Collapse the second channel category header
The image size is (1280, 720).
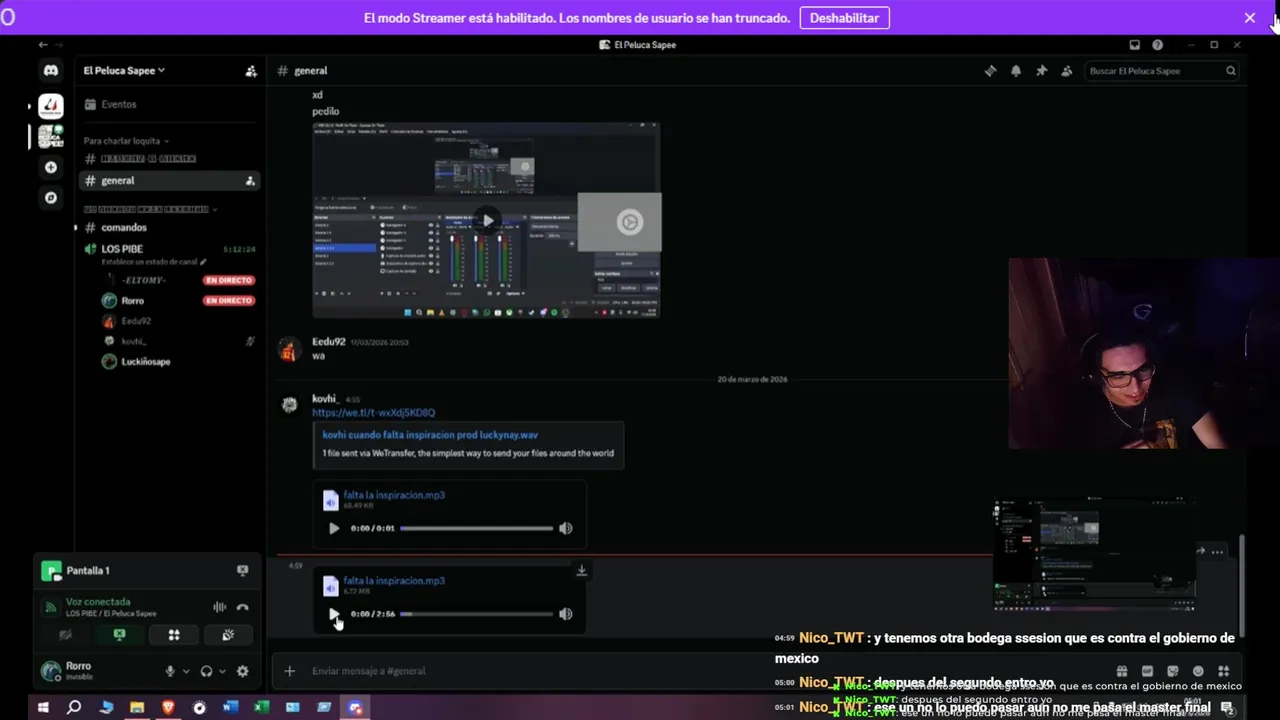[x=150, y=210]
